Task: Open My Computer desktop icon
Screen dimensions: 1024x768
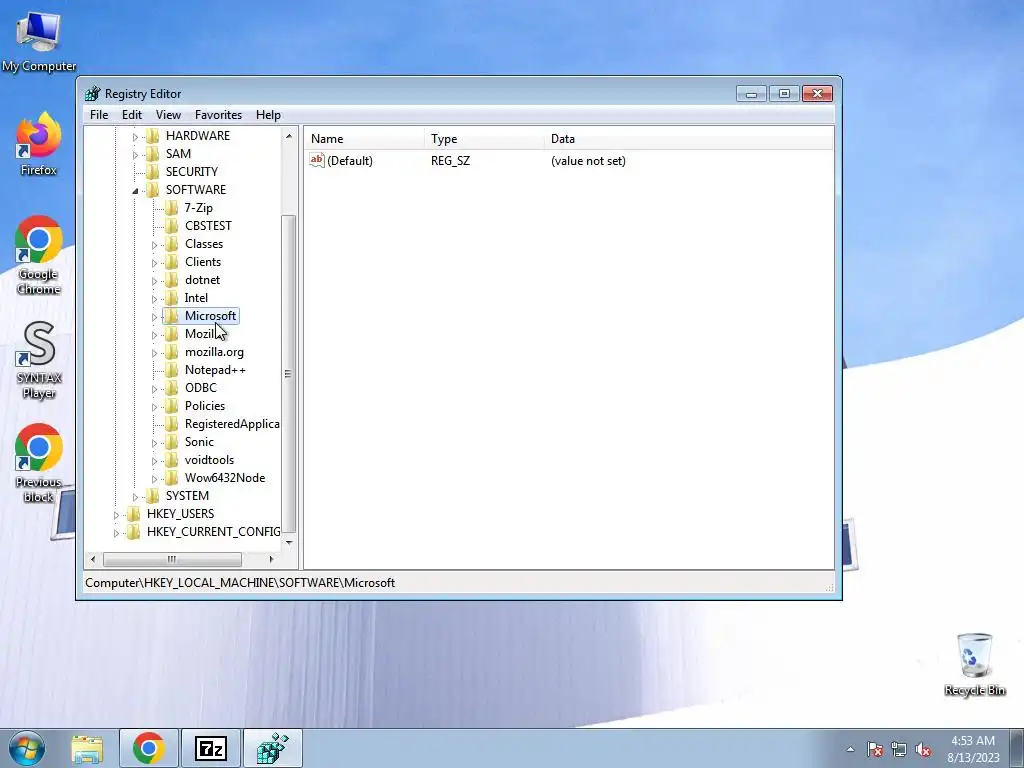Action: pos(39,42)
